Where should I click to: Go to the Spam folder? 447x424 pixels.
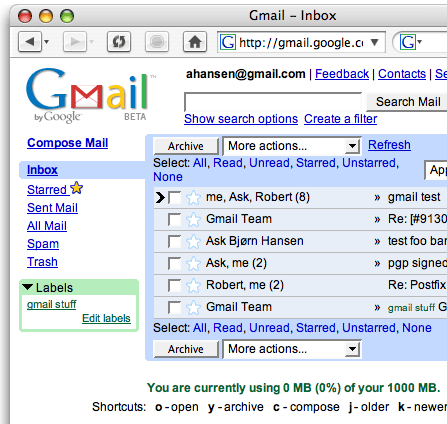(43, 244)
